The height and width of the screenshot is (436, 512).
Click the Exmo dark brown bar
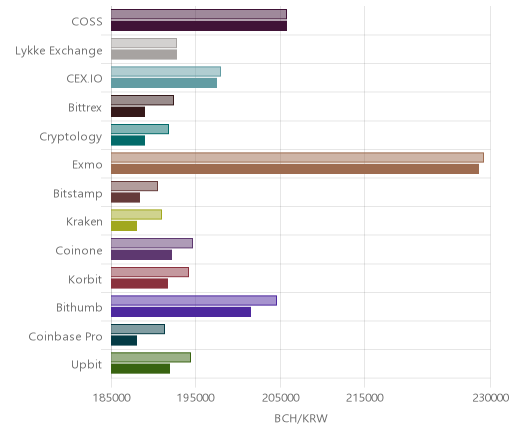pos(295,169)
